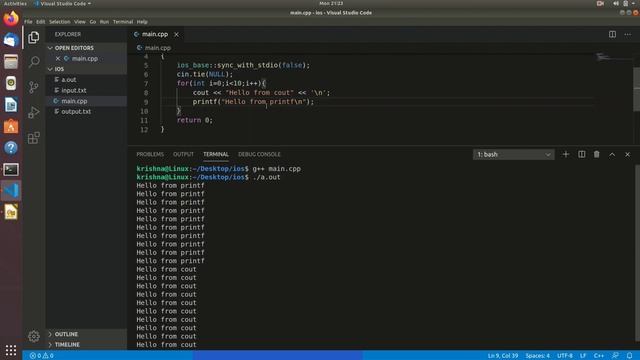640x360 pixels.
Task: Expand the Outline section
Action: pyautogui.click(x=86, y=334)
